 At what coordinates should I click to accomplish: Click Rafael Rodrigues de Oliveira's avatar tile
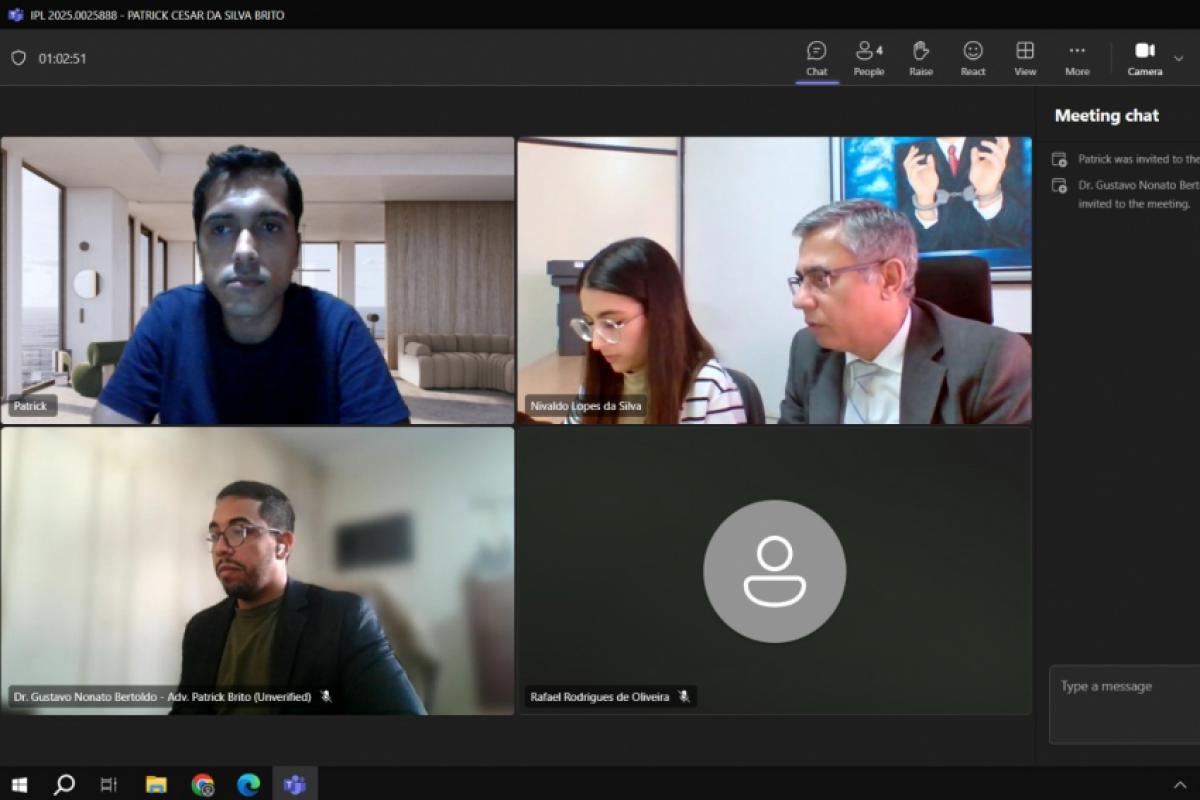(x=774, y=571)
